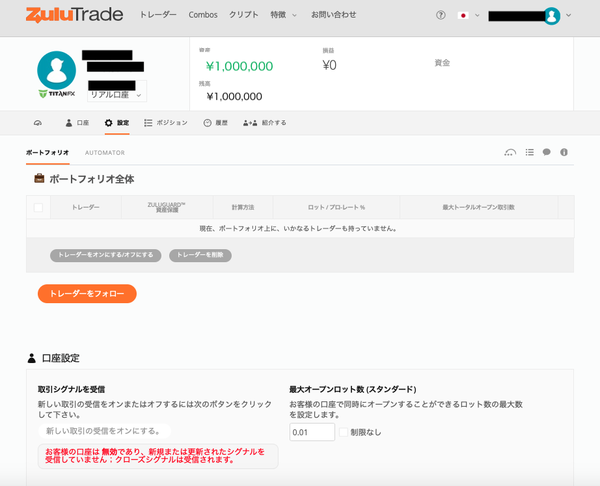This screenshot has height=486, width=600.
Task: Click the large profile avatar picture
Action: coord(57,70)
